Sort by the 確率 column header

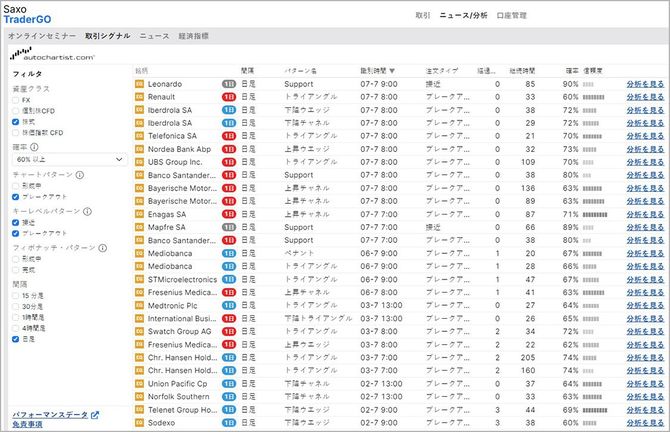pyautogui.click(x=572, y=71)
